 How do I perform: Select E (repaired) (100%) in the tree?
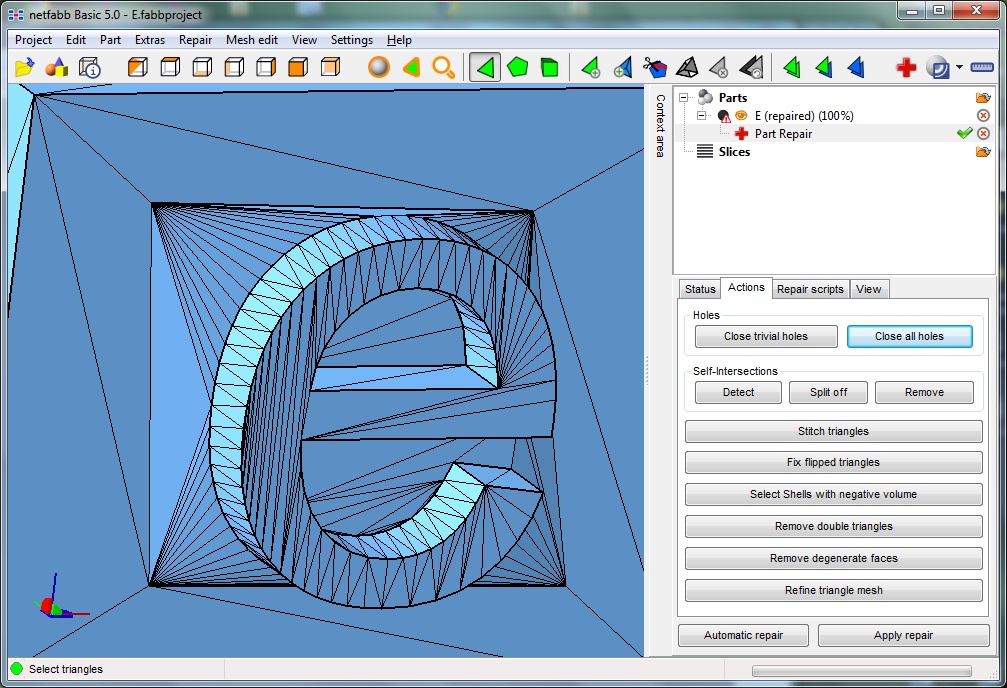pyautogui.click(x=803, y=116)
